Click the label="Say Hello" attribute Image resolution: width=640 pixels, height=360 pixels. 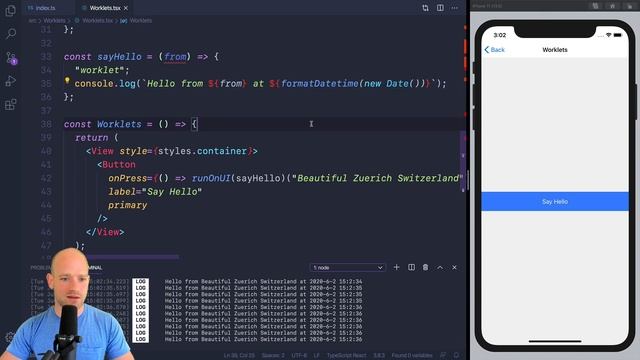(155, 192)
